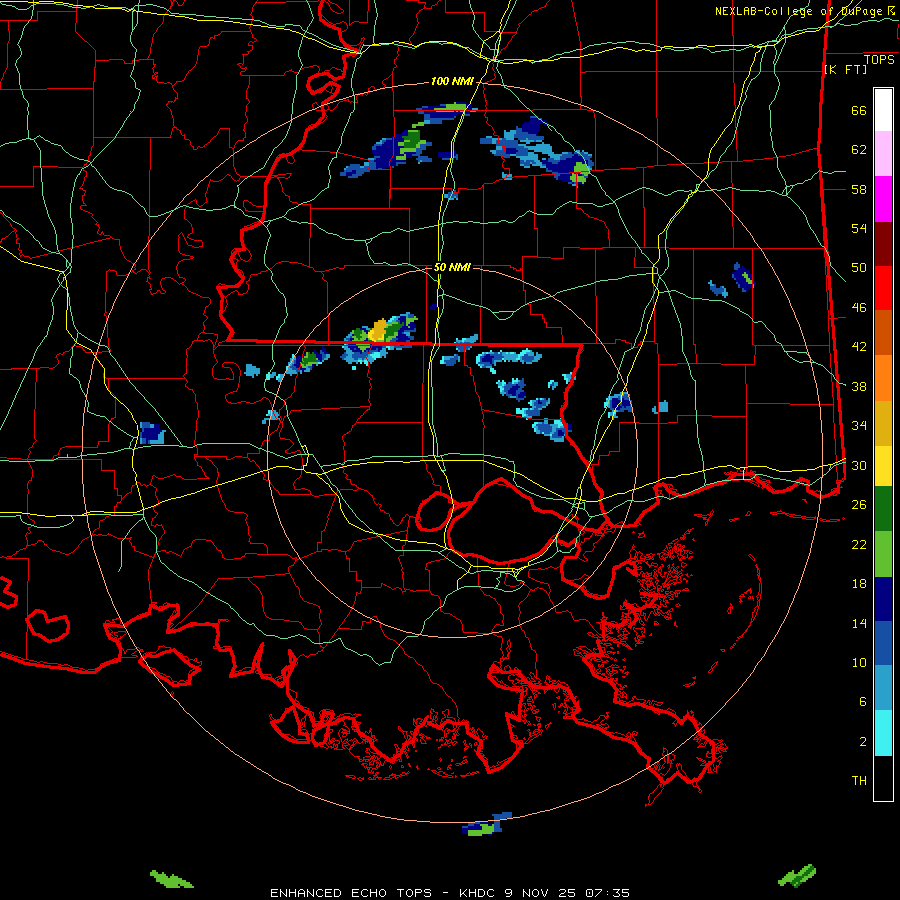Select the bright orange legend swatch
This screenshot has height=900, width=900.
[x=883, y=378]
